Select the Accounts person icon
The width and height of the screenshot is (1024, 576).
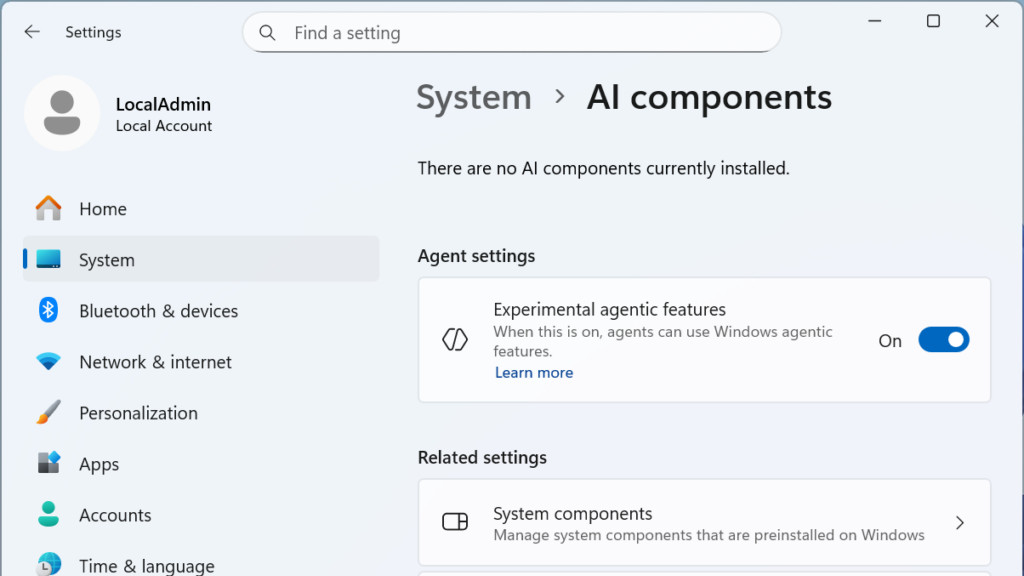(x=47, y=515)
